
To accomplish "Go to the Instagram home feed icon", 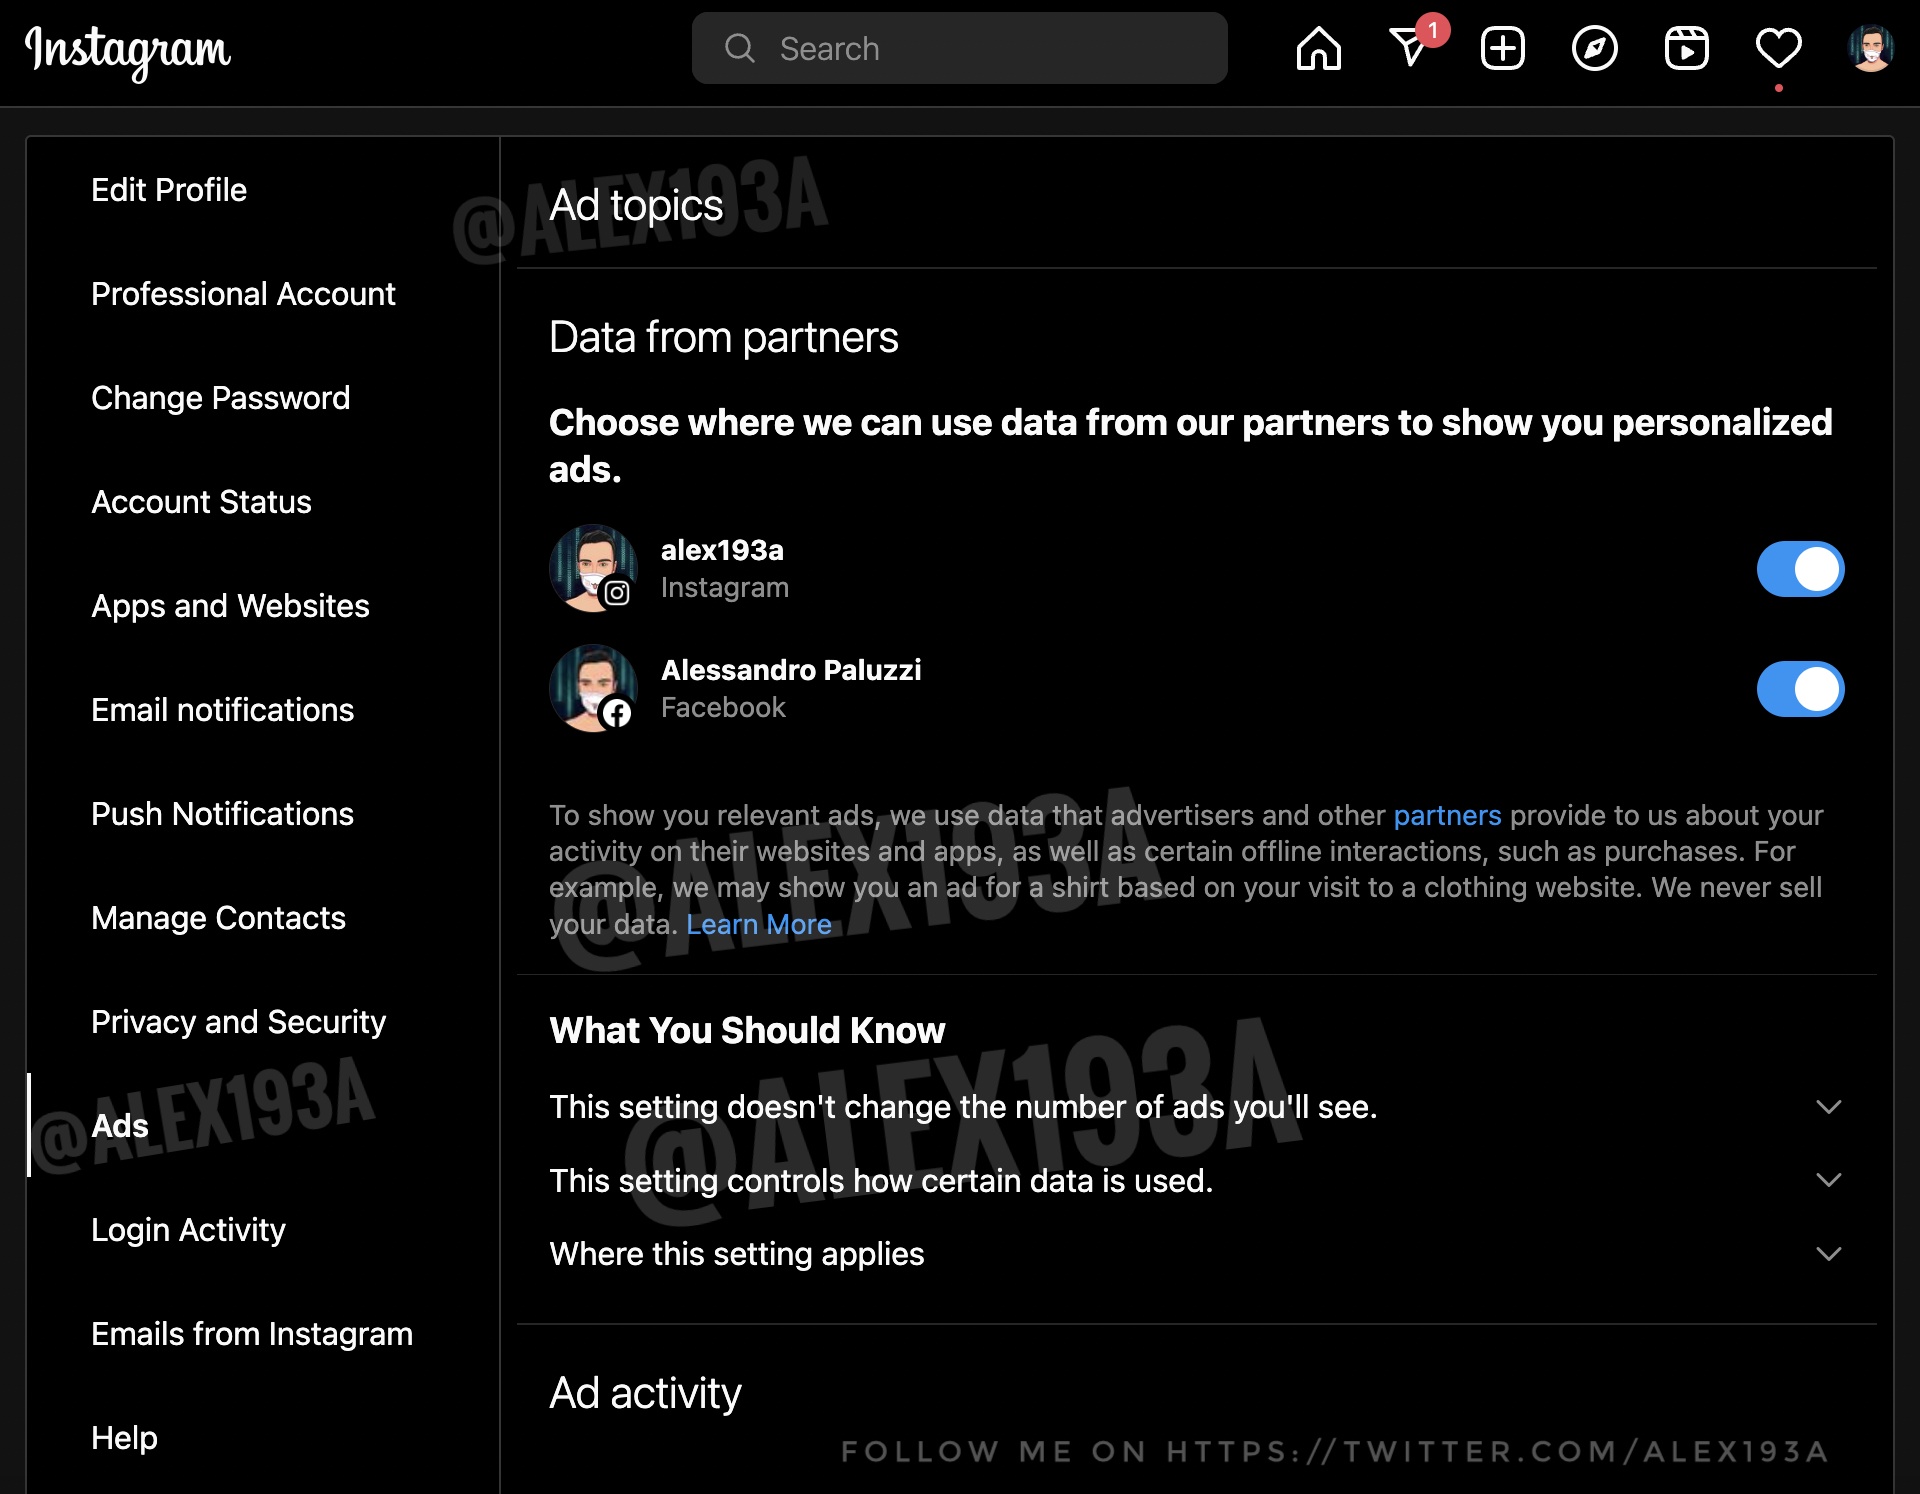I will (x=1318, y=48).
